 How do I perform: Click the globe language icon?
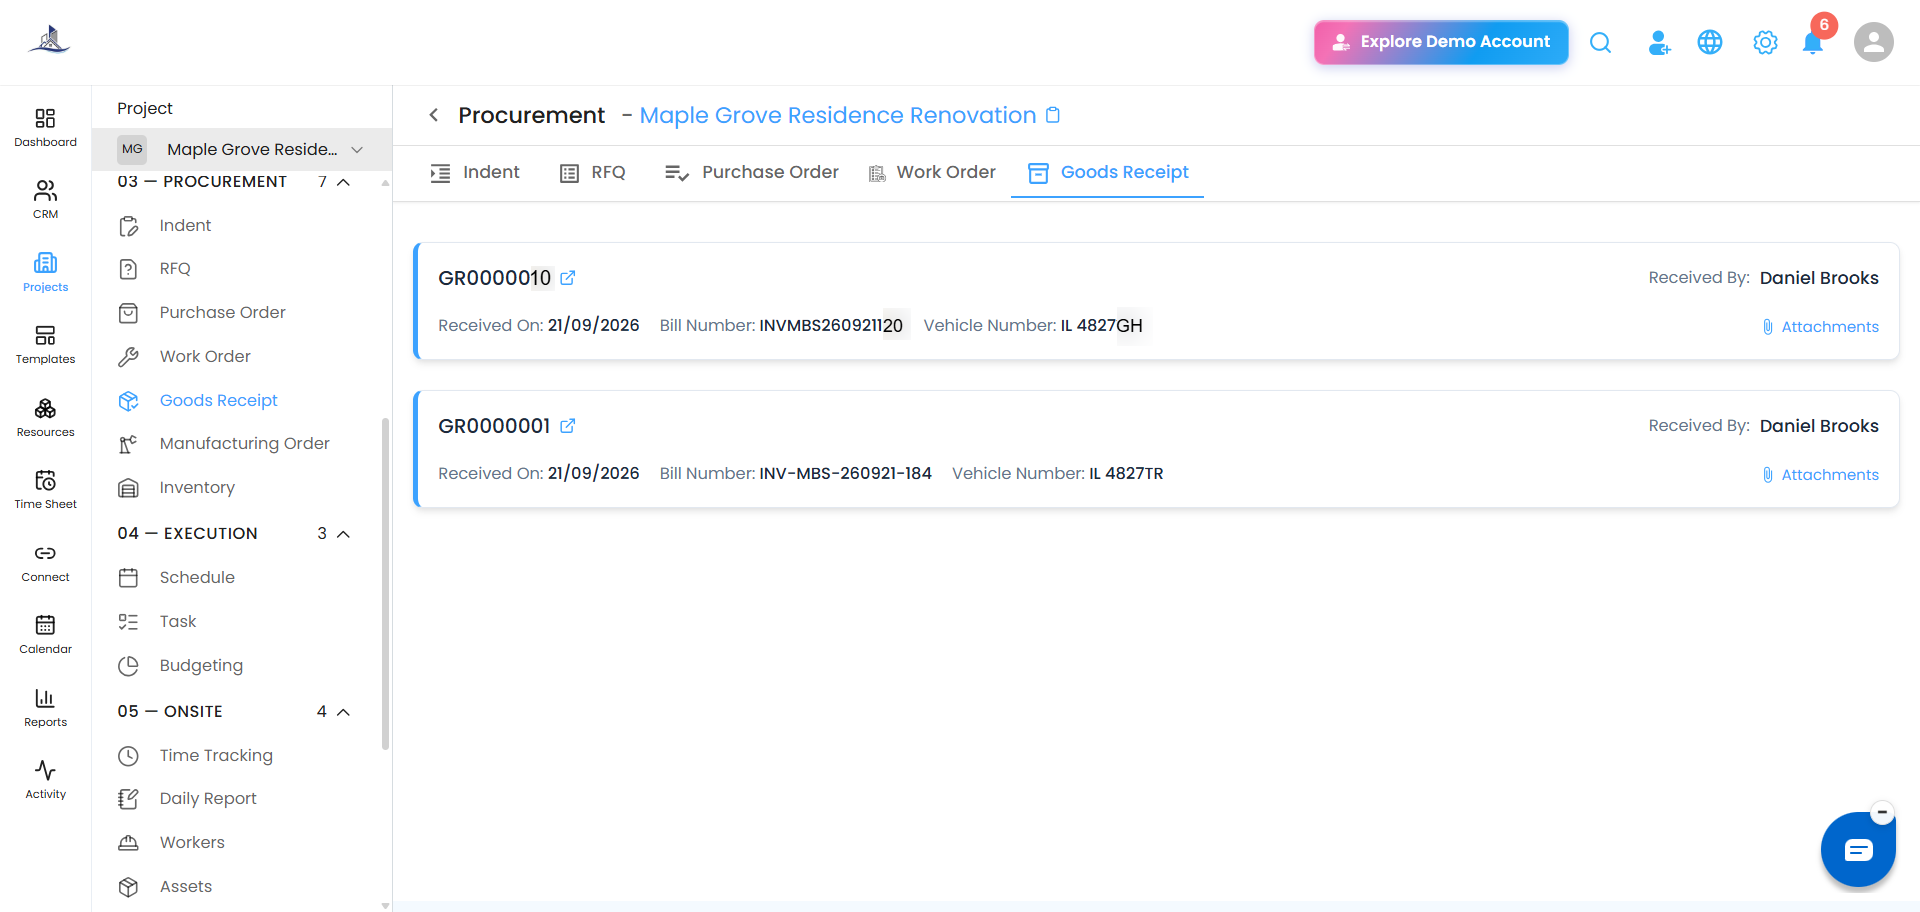pyautogui.click(x=1710, y=42)
